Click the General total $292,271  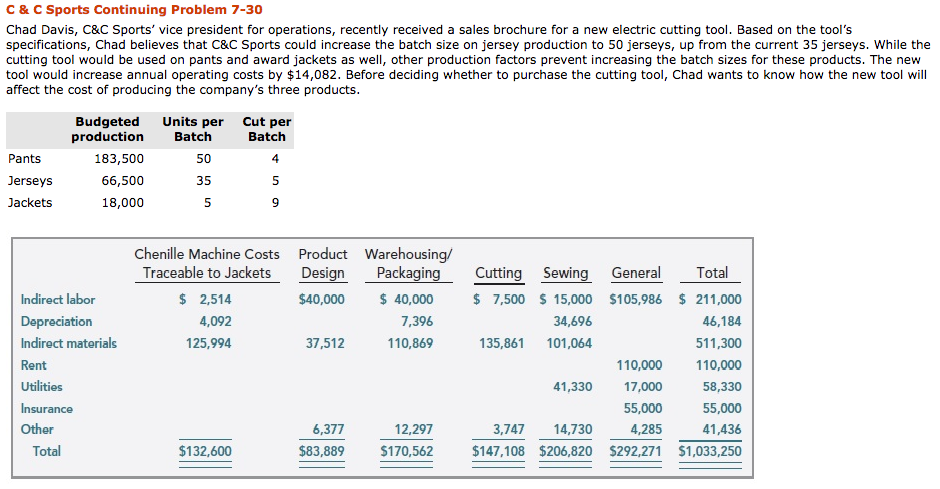click(636, 451)
